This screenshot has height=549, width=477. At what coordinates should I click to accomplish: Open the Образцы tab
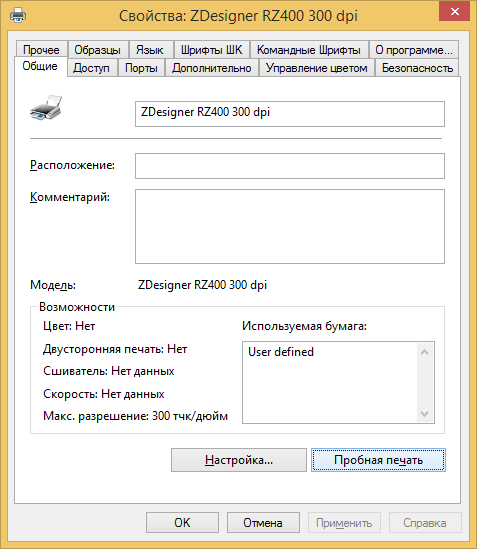pos(97,50)
